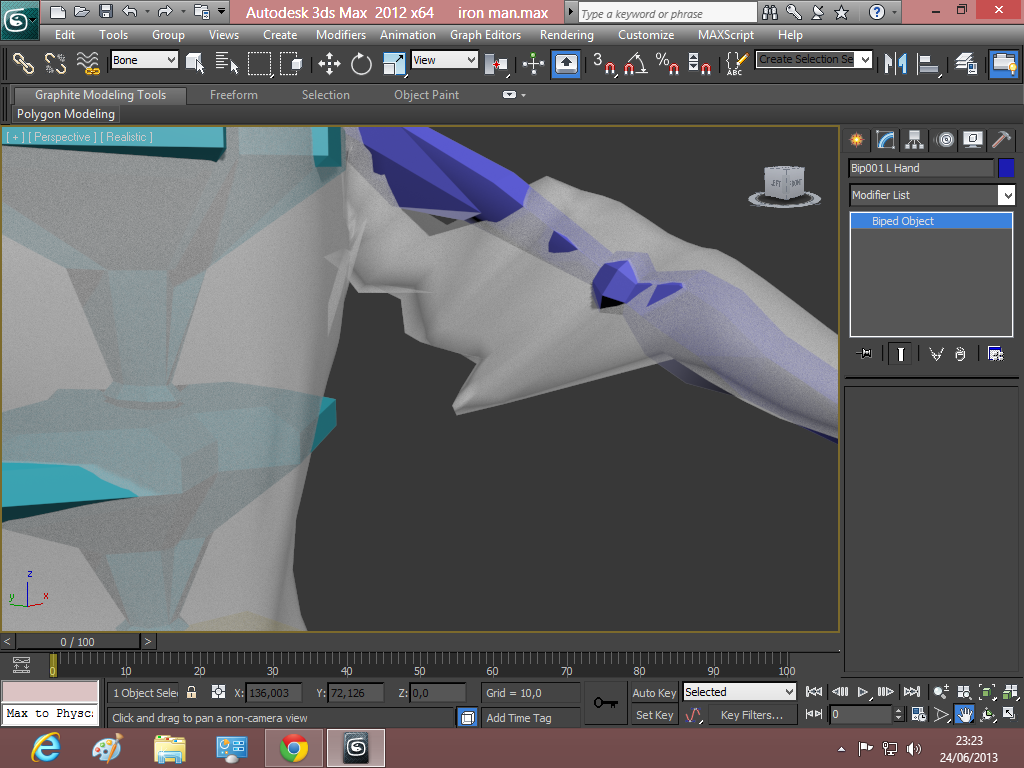This screenshot has width=1024, height=768.
Task: Click the X coordinate field
Action: 274,693
